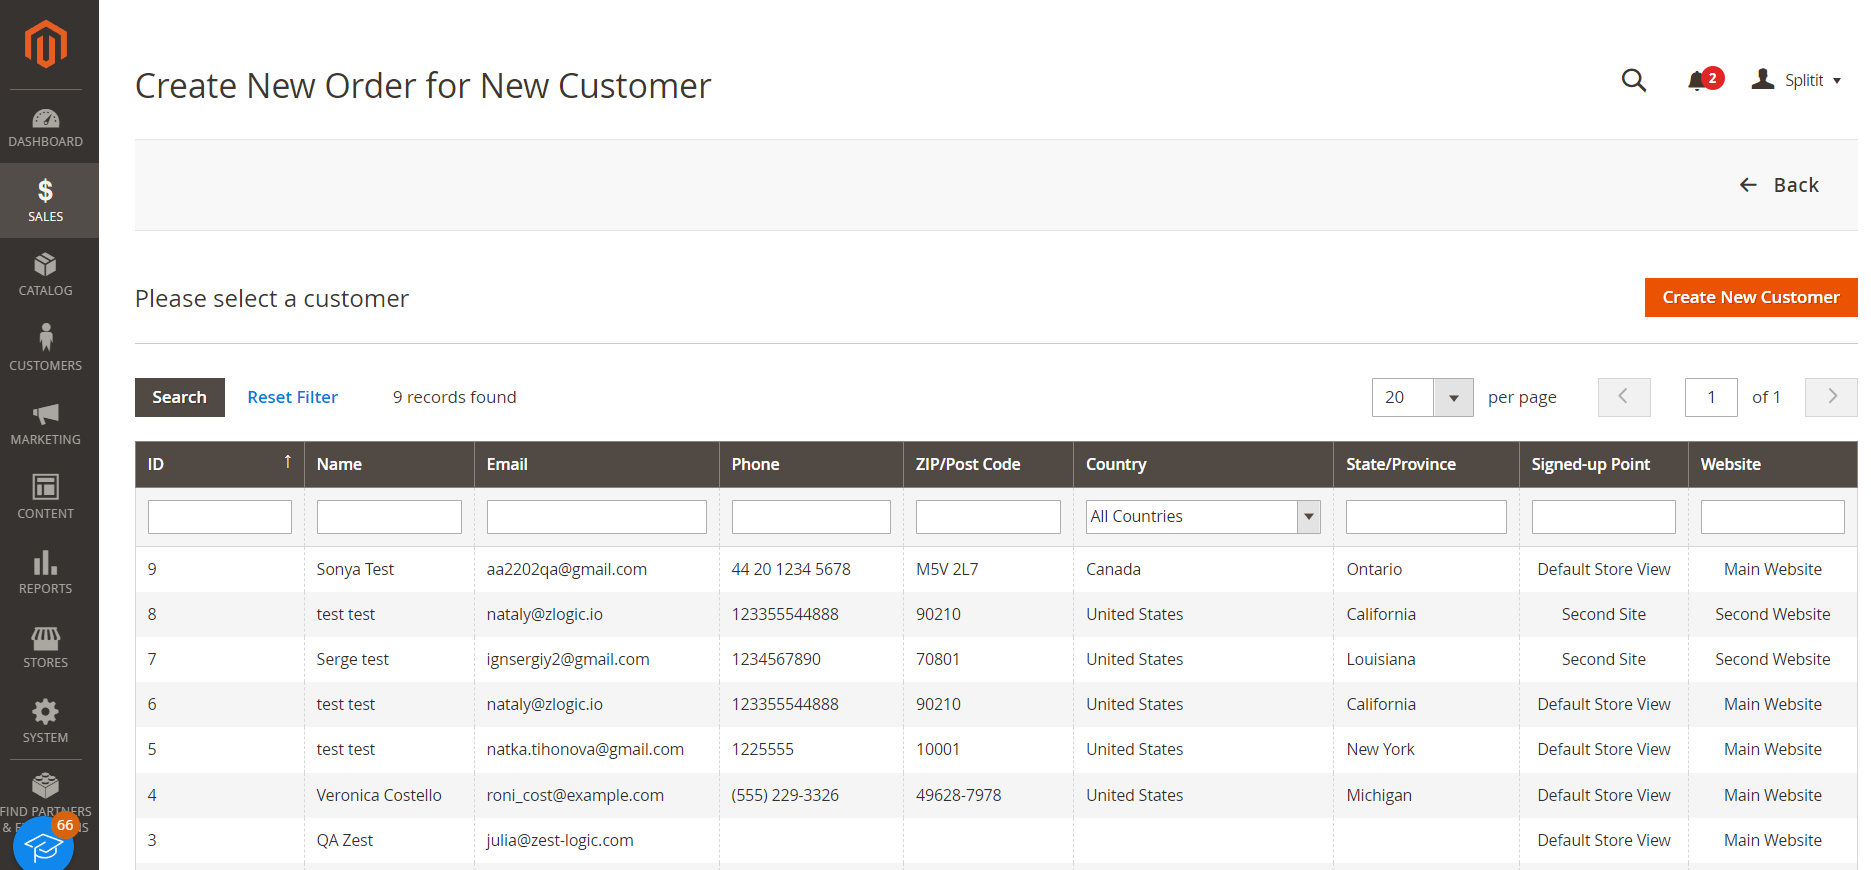Go back using the Back button
1871x870 pixels.
click(1779, 185)
